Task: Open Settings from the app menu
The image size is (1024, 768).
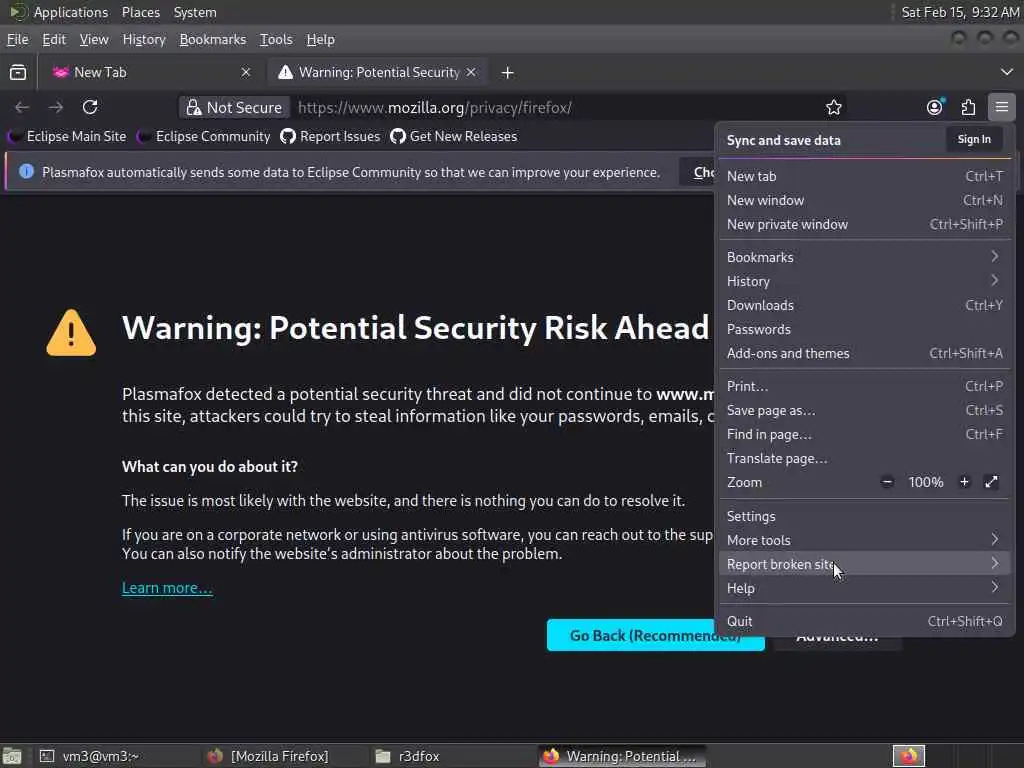Action: (864, 516)
